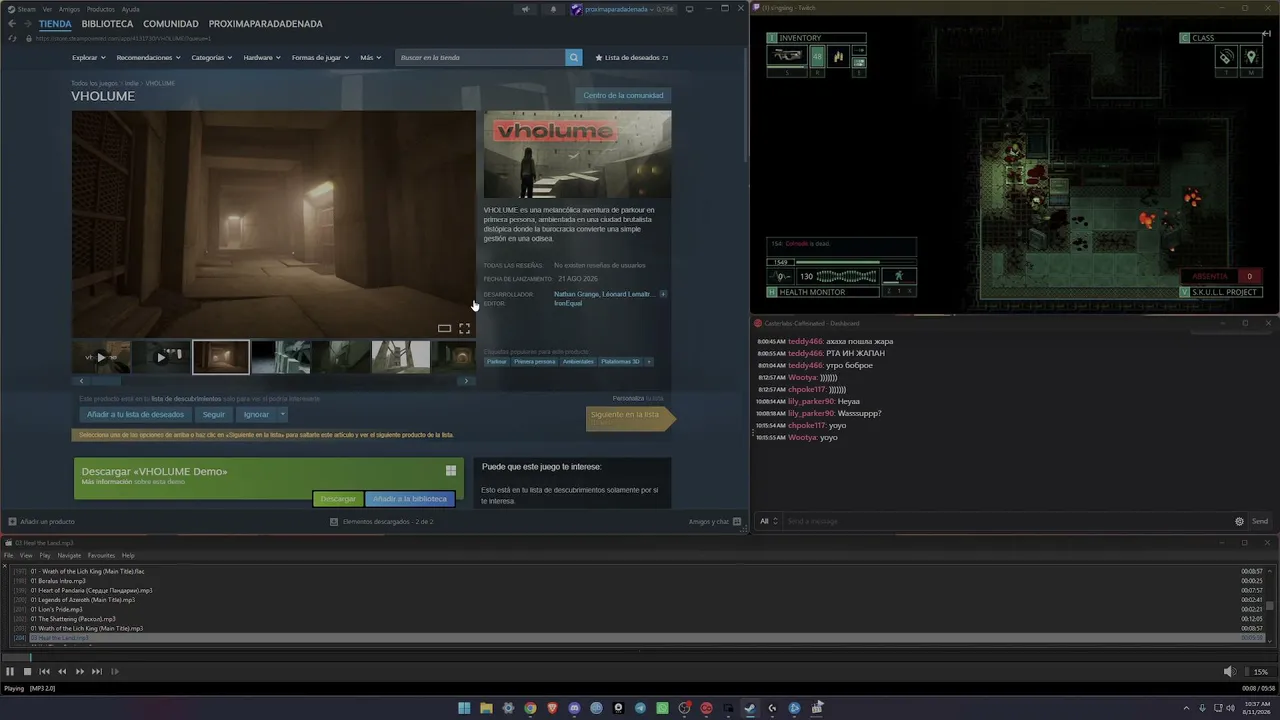The image size is (1280, 720).
Task: Fast-forward the track in music player
Action: 79,672
